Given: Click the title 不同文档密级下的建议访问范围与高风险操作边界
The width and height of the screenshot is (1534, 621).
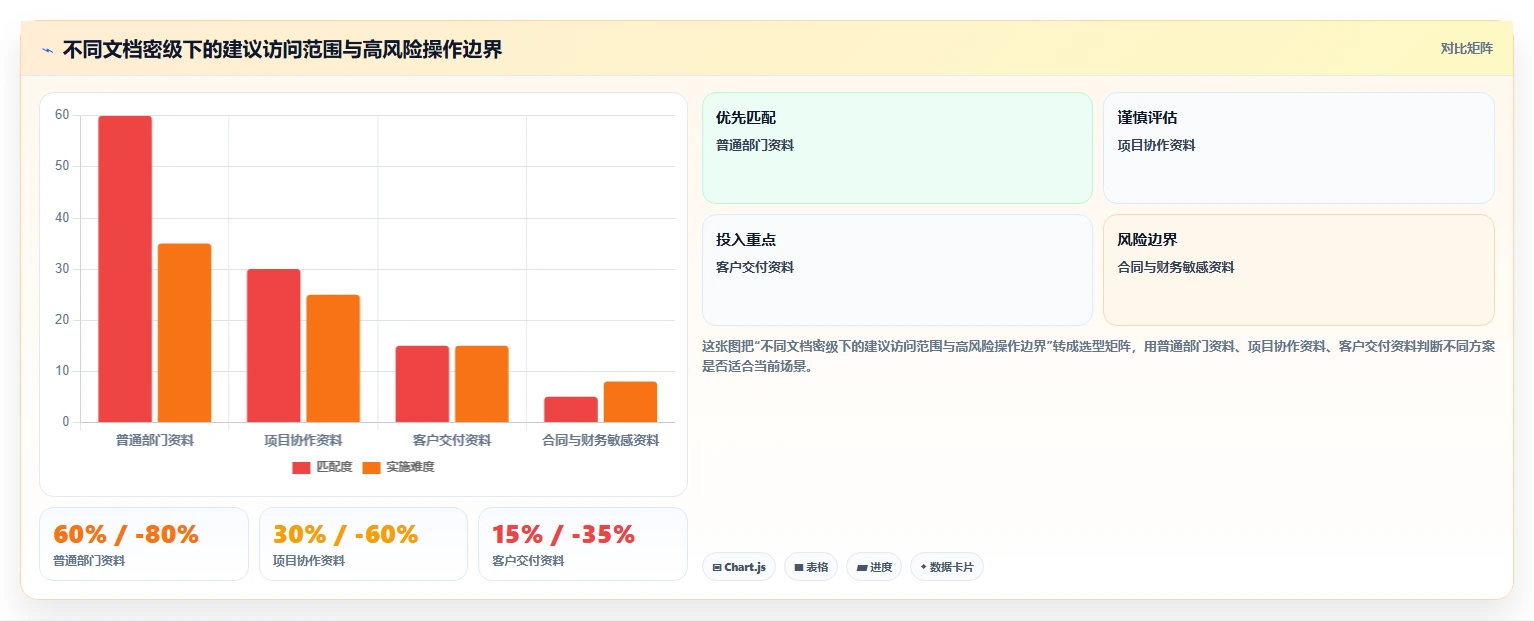Looking at the screenshot, I should [x=282, y=50].
